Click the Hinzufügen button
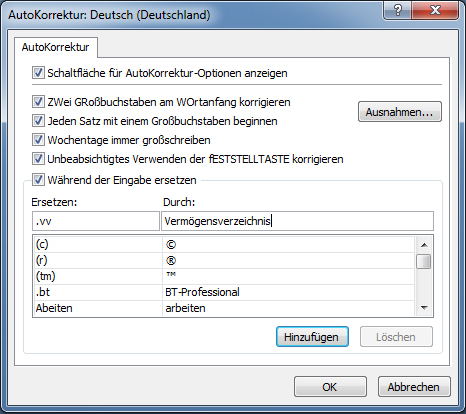 (x=312, y=337)
